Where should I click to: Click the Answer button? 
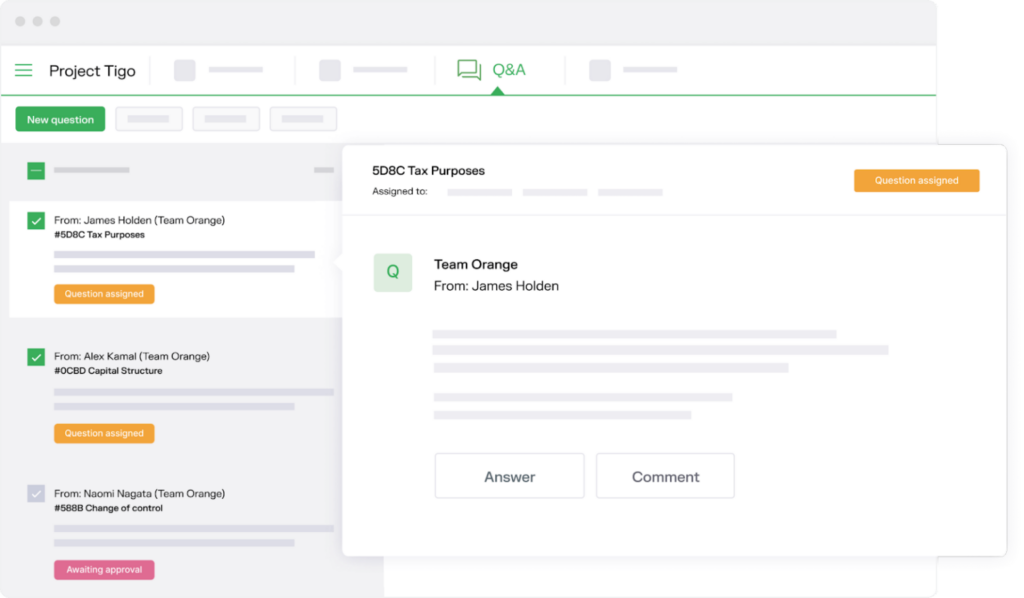509,475
